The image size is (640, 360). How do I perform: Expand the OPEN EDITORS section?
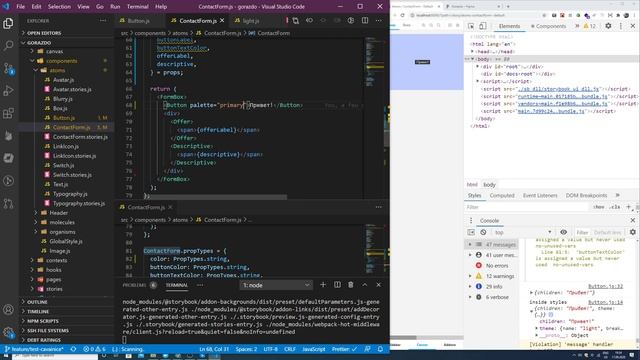(44, 33)
